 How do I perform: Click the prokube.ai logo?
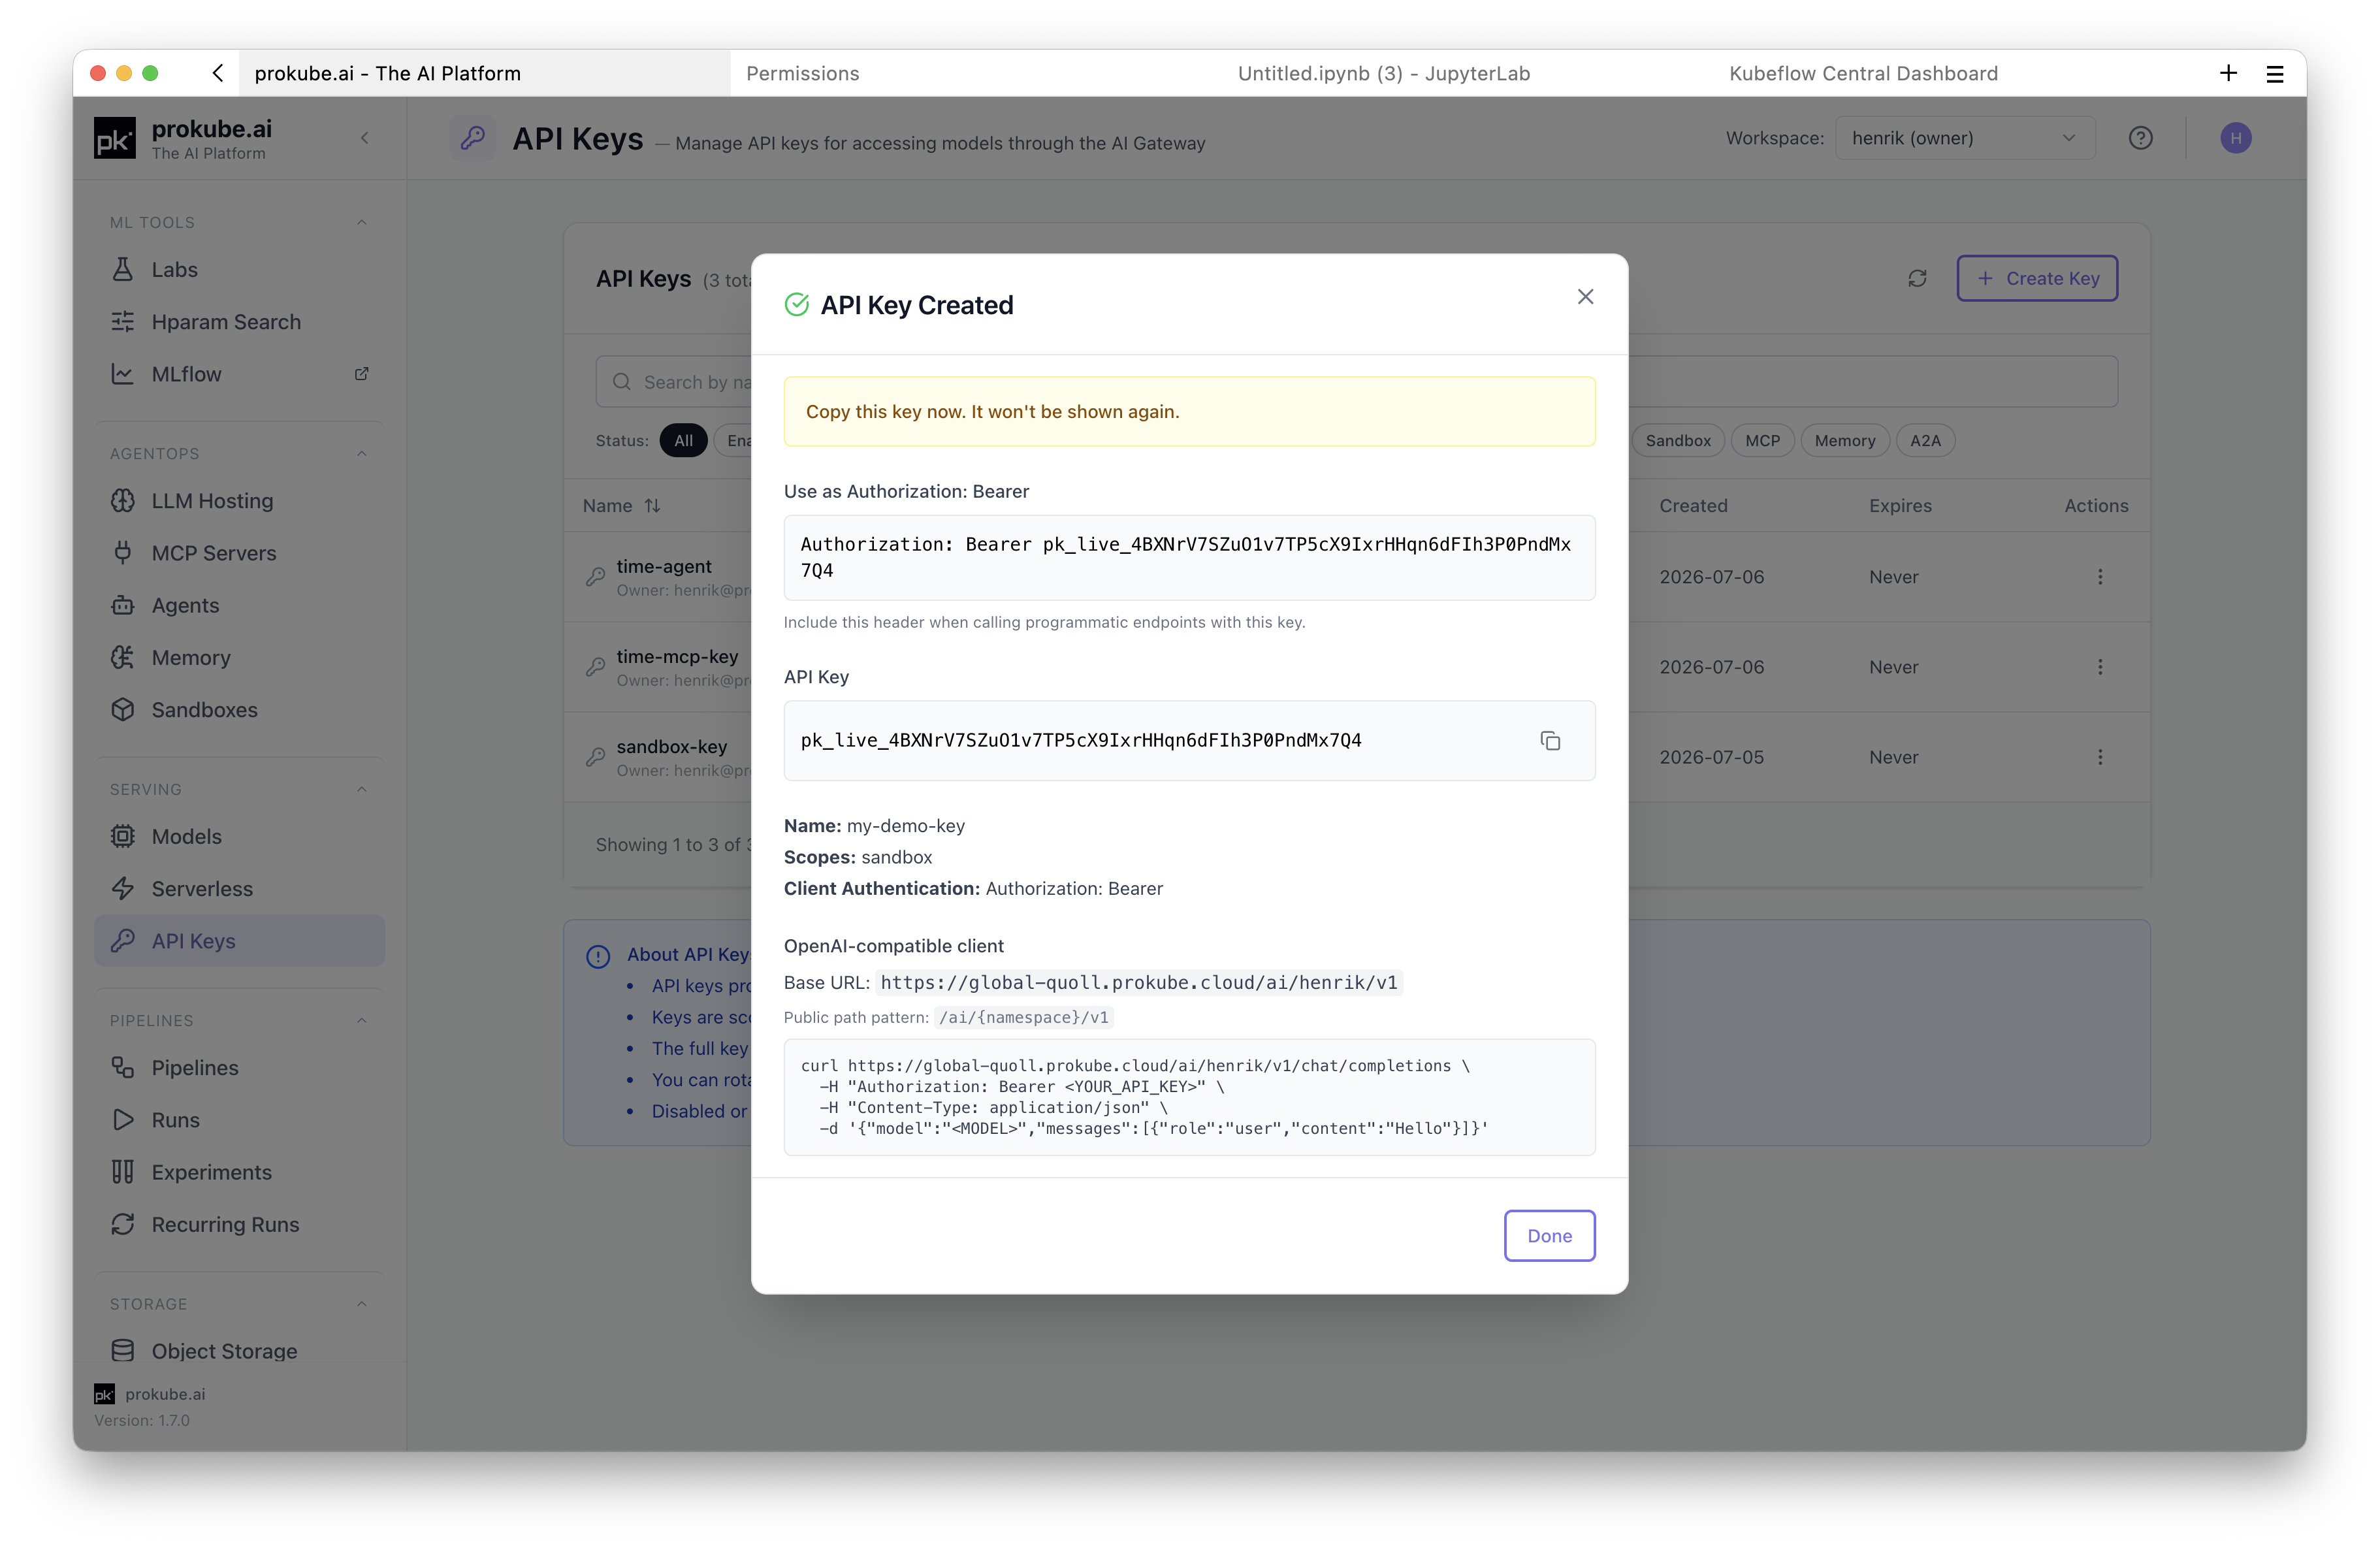115,139
